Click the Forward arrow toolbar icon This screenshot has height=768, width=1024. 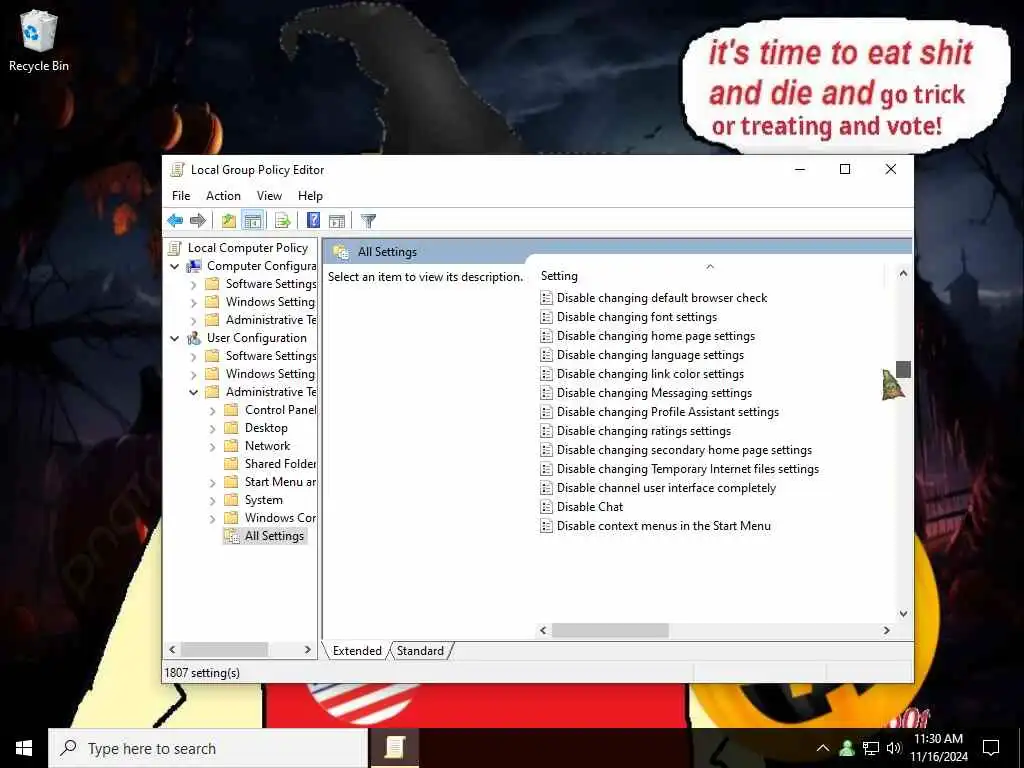(x=198, y=221)
